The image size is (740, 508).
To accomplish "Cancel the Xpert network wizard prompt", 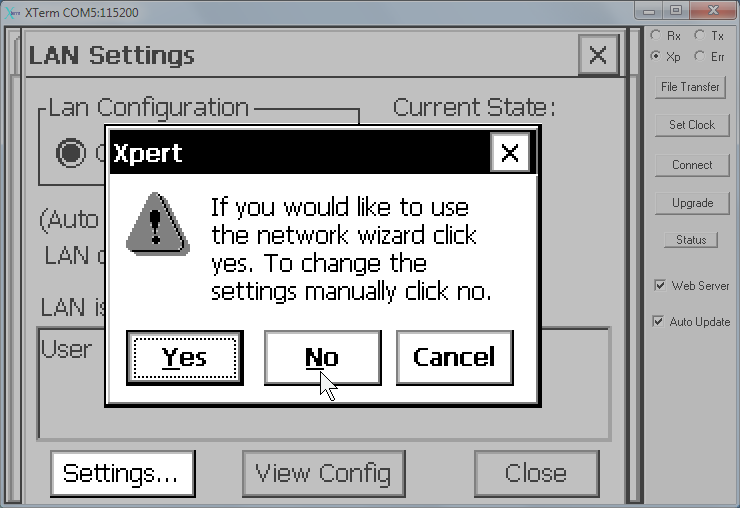I will pos(454,357).
